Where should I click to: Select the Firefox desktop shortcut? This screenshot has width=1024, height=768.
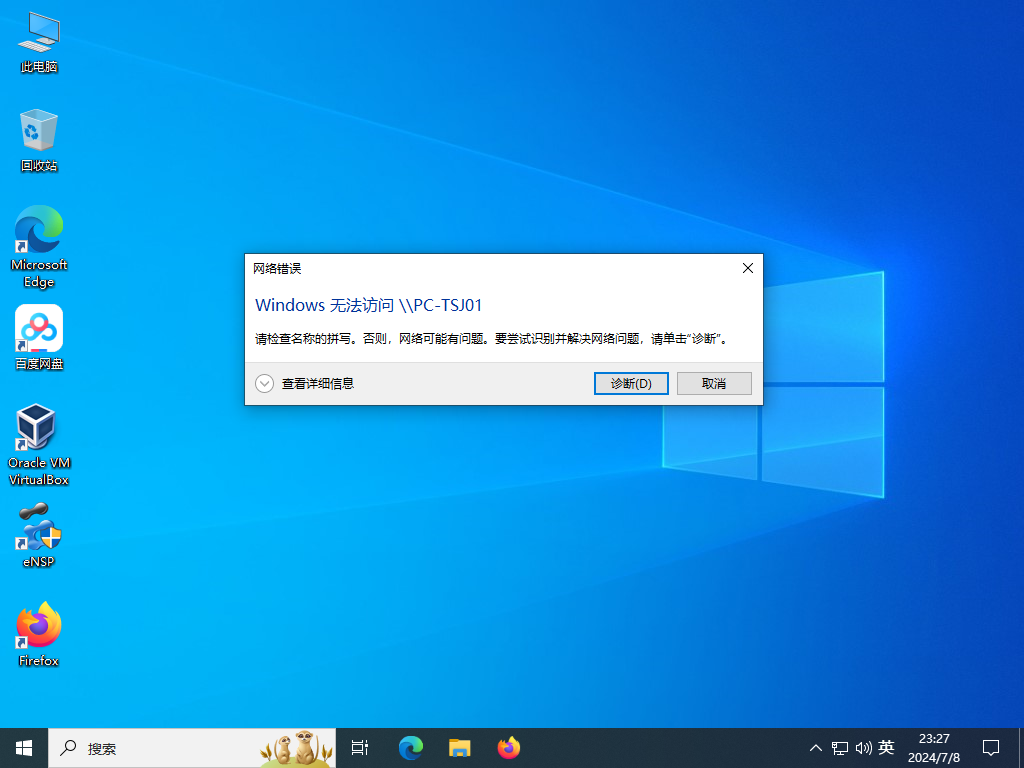coord(39,634)
